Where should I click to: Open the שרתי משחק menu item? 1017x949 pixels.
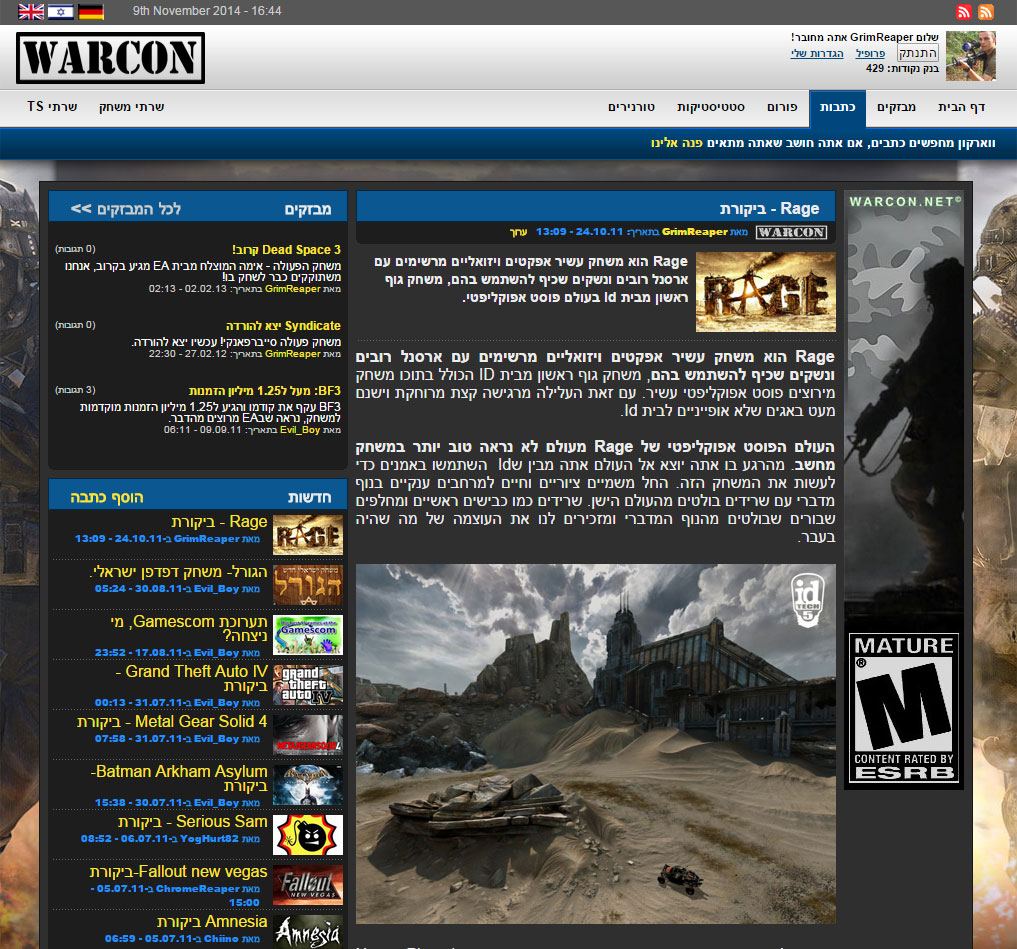(131, 107)
